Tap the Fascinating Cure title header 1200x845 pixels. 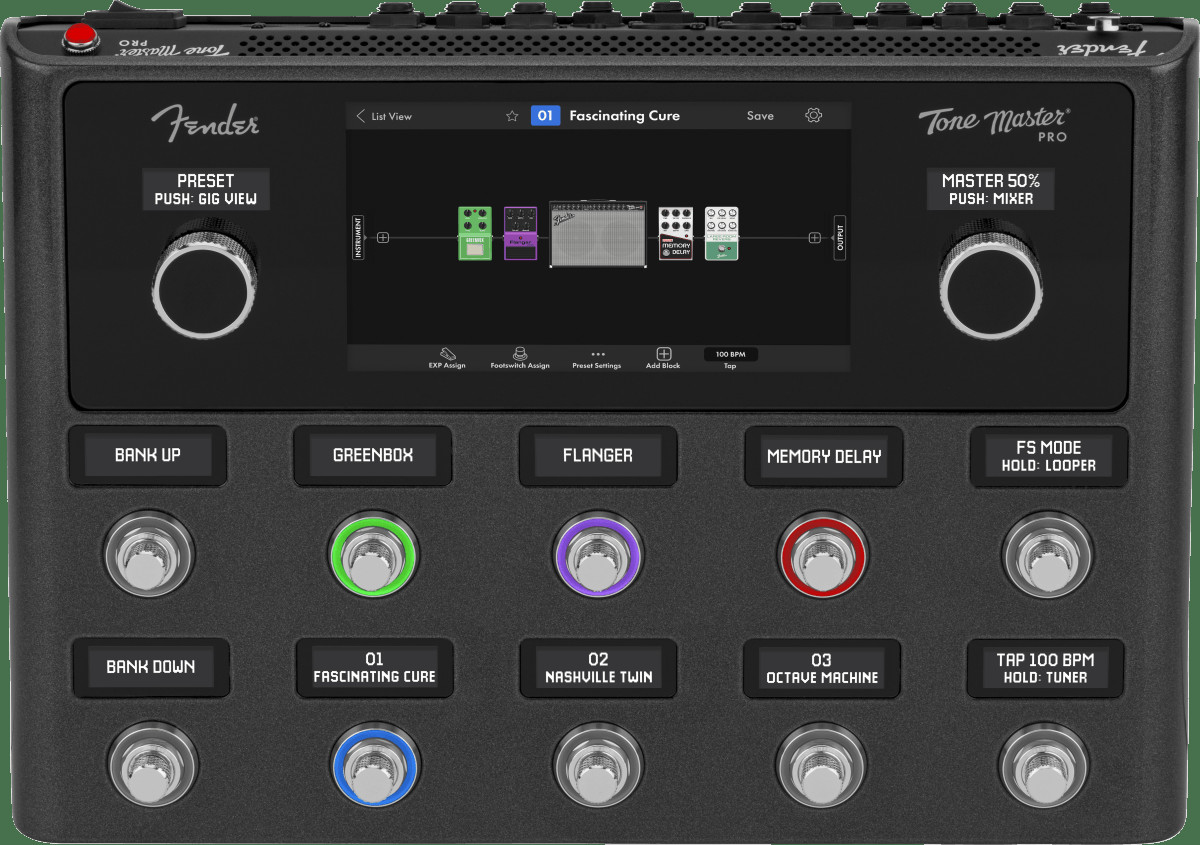coord(624,115)
